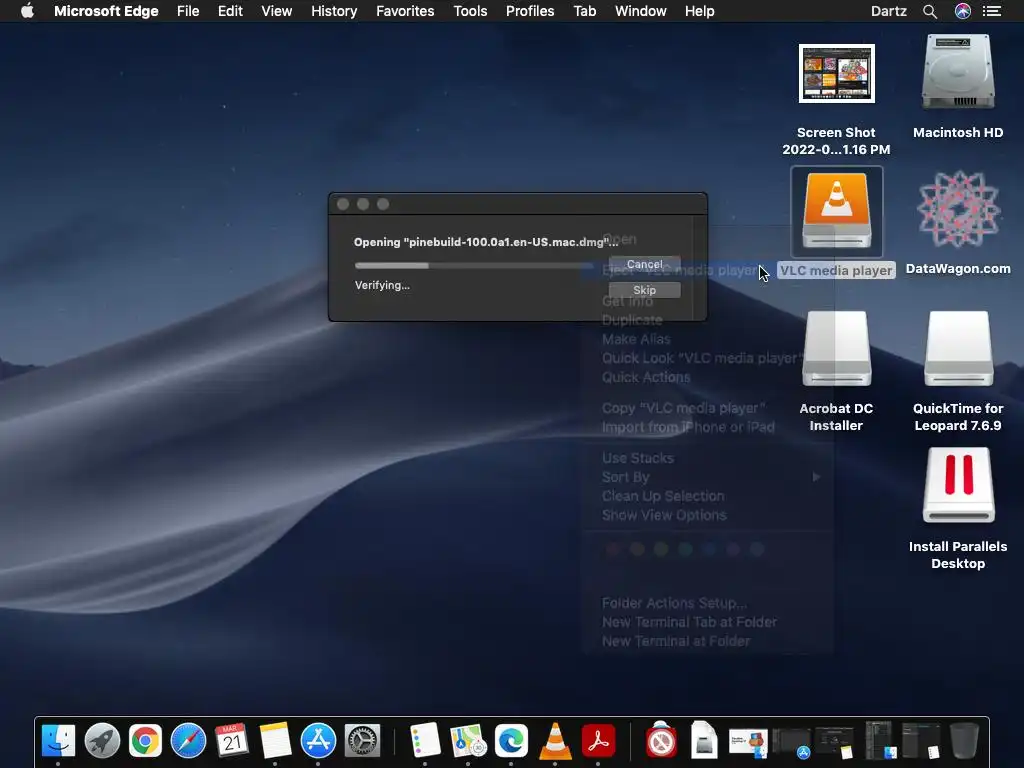The width and height of the screenshot is (1024, 768).
Task: Open the Apple menu
Action: click(27, 11)
